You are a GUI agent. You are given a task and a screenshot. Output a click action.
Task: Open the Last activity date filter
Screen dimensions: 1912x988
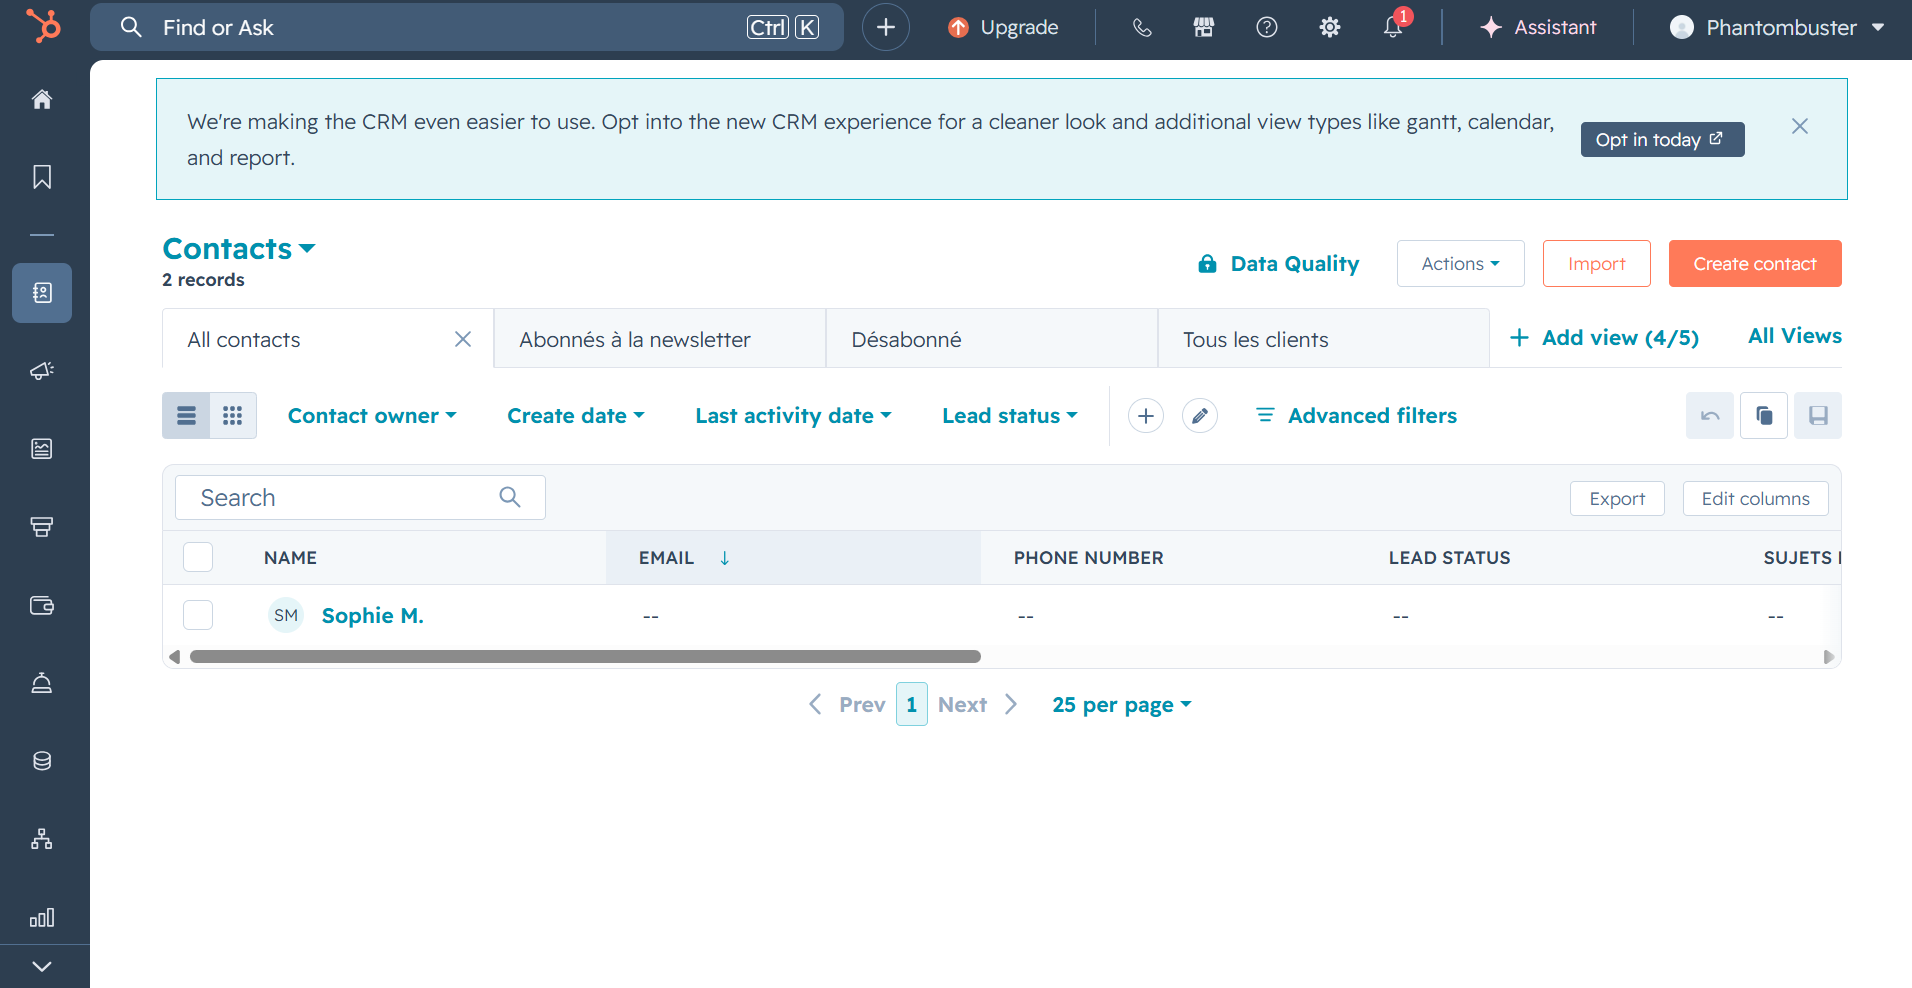point(793,416)
